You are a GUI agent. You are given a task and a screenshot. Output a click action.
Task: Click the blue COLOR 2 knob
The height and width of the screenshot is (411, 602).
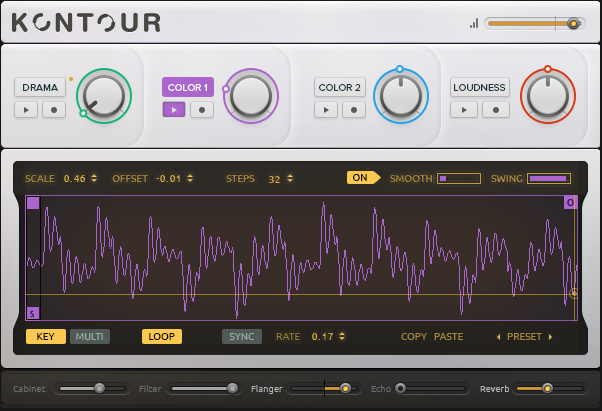(x=401, y=96)
